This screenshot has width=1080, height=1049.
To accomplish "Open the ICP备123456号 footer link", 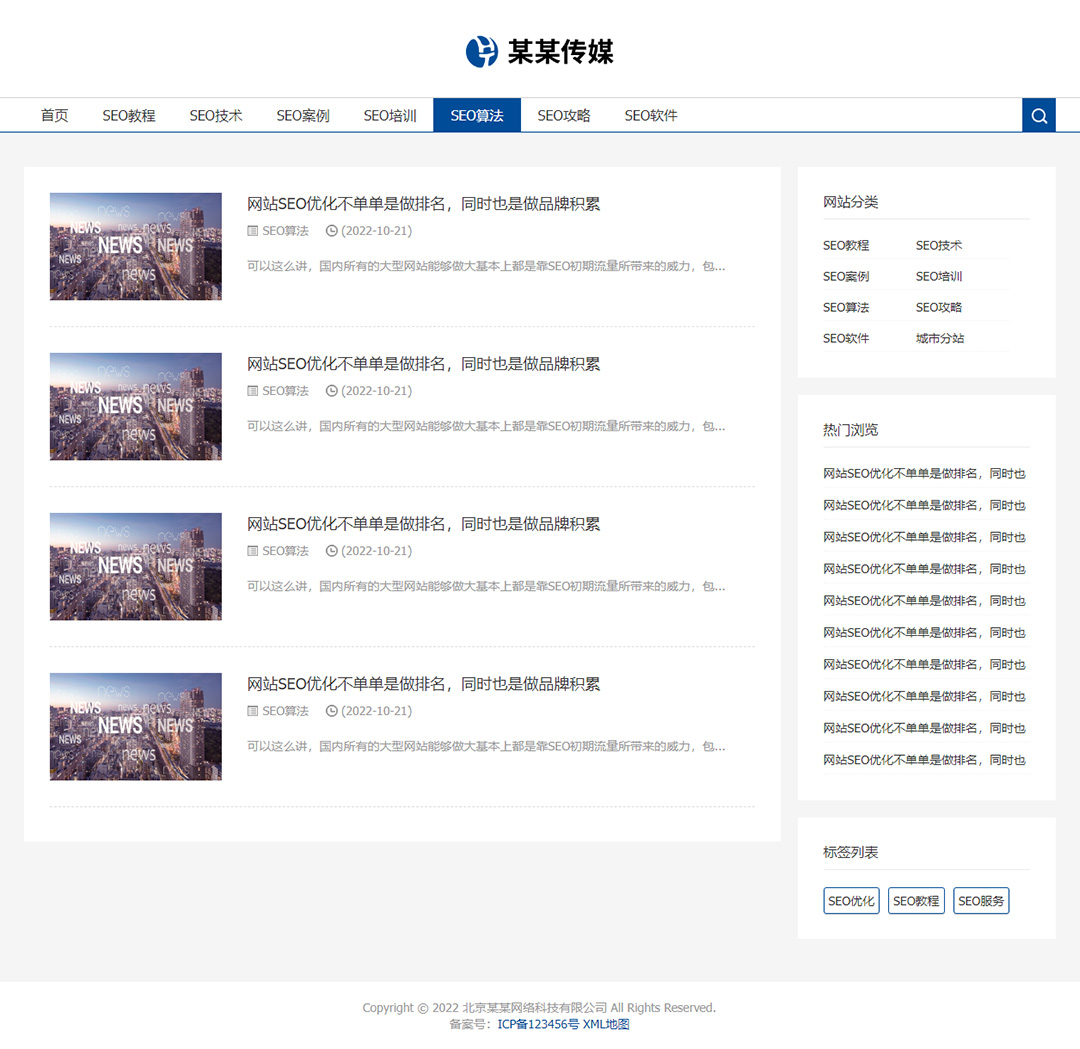I will tap(538, 1024).
